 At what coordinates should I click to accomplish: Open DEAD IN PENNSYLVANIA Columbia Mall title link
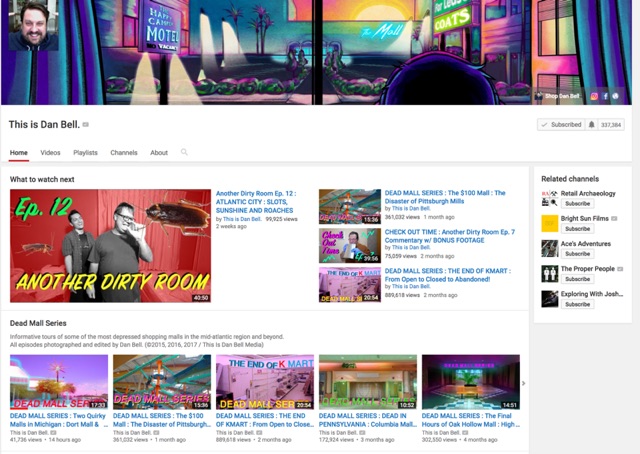coord(368,420)
